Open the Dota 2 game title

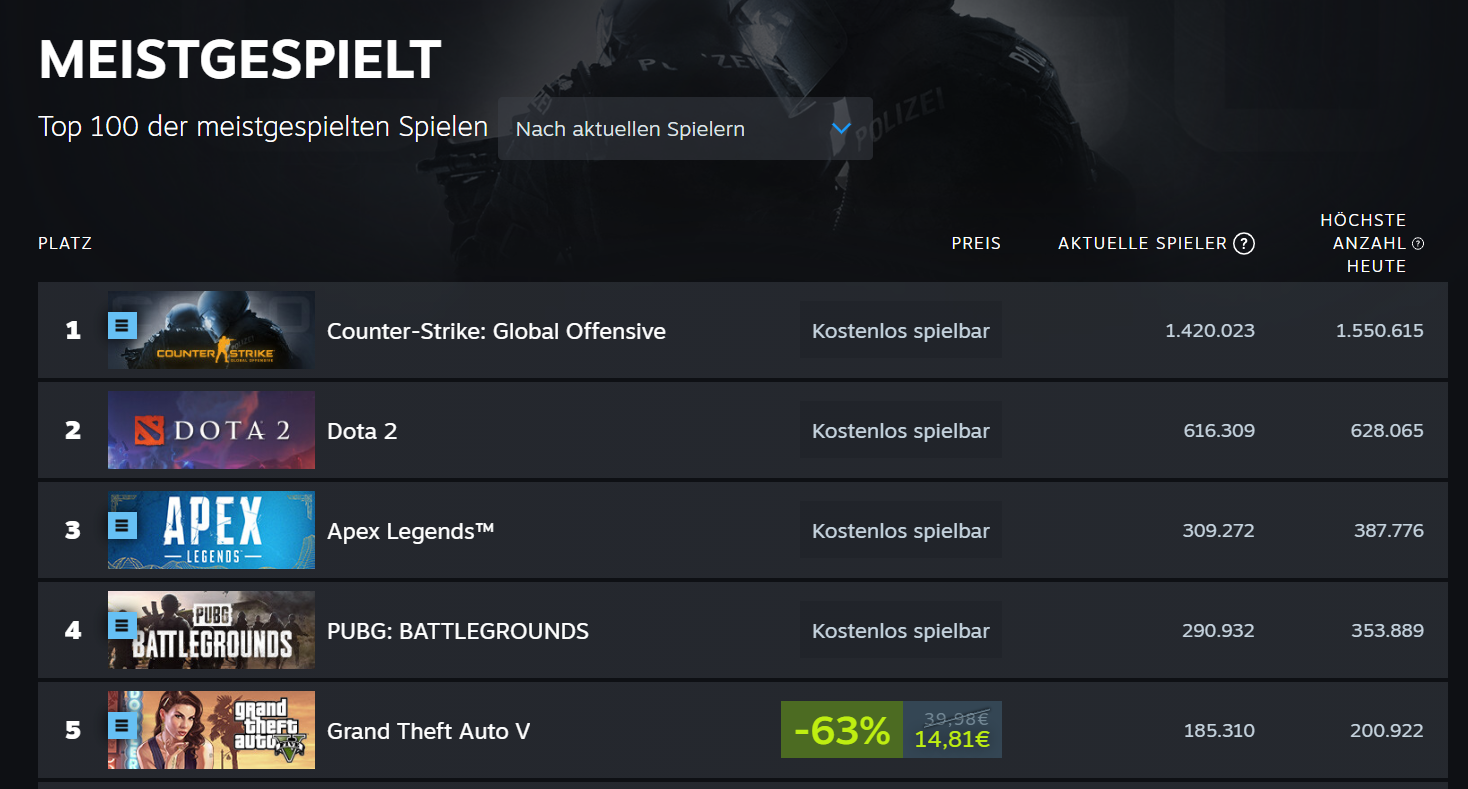pos(362,431)
